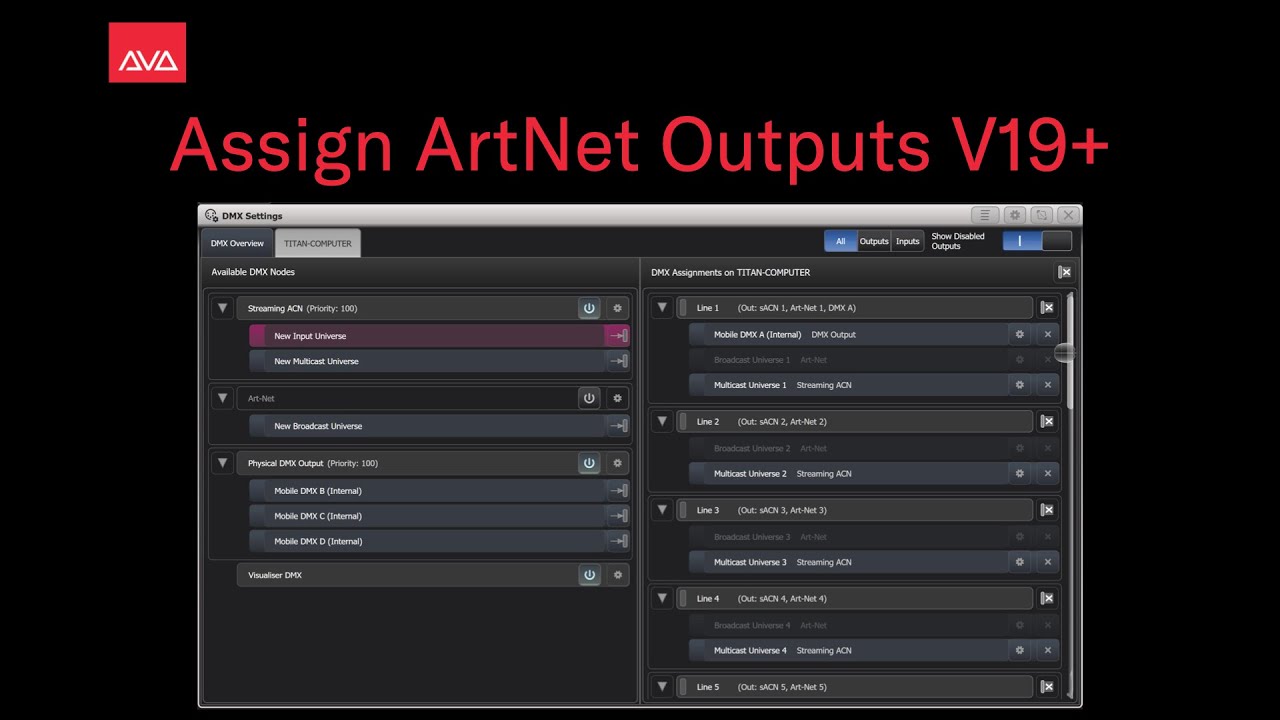Collapse Line 3 assignments
The image size is (1280, 720).
(662, 510)
